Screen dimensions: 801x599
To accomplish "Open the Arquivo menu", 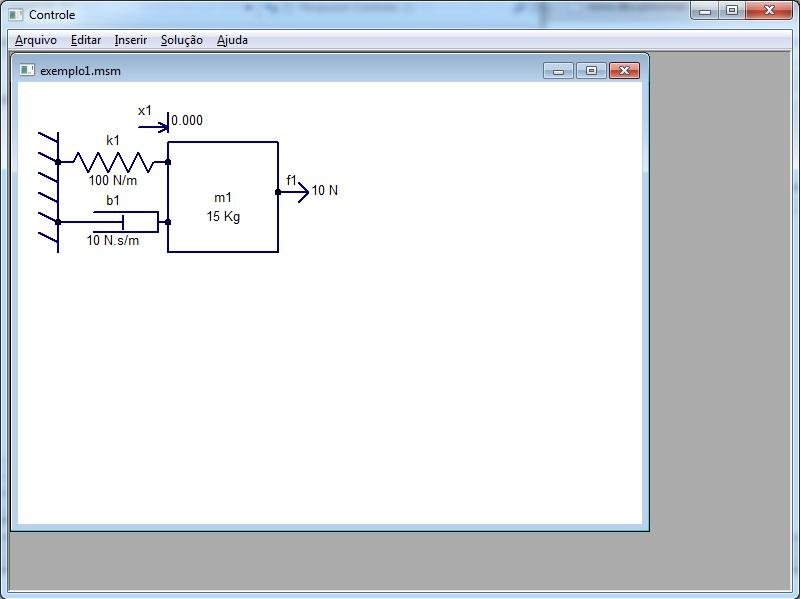I will coord(36,40).
